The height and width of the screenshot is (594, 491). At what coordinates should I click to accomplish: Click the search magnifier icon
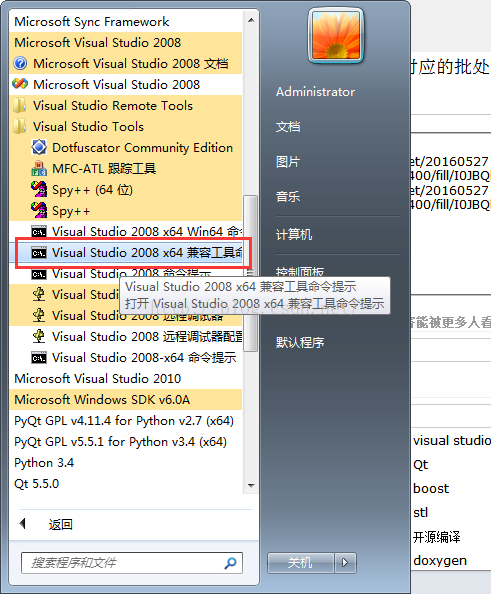tap(230, 563)
